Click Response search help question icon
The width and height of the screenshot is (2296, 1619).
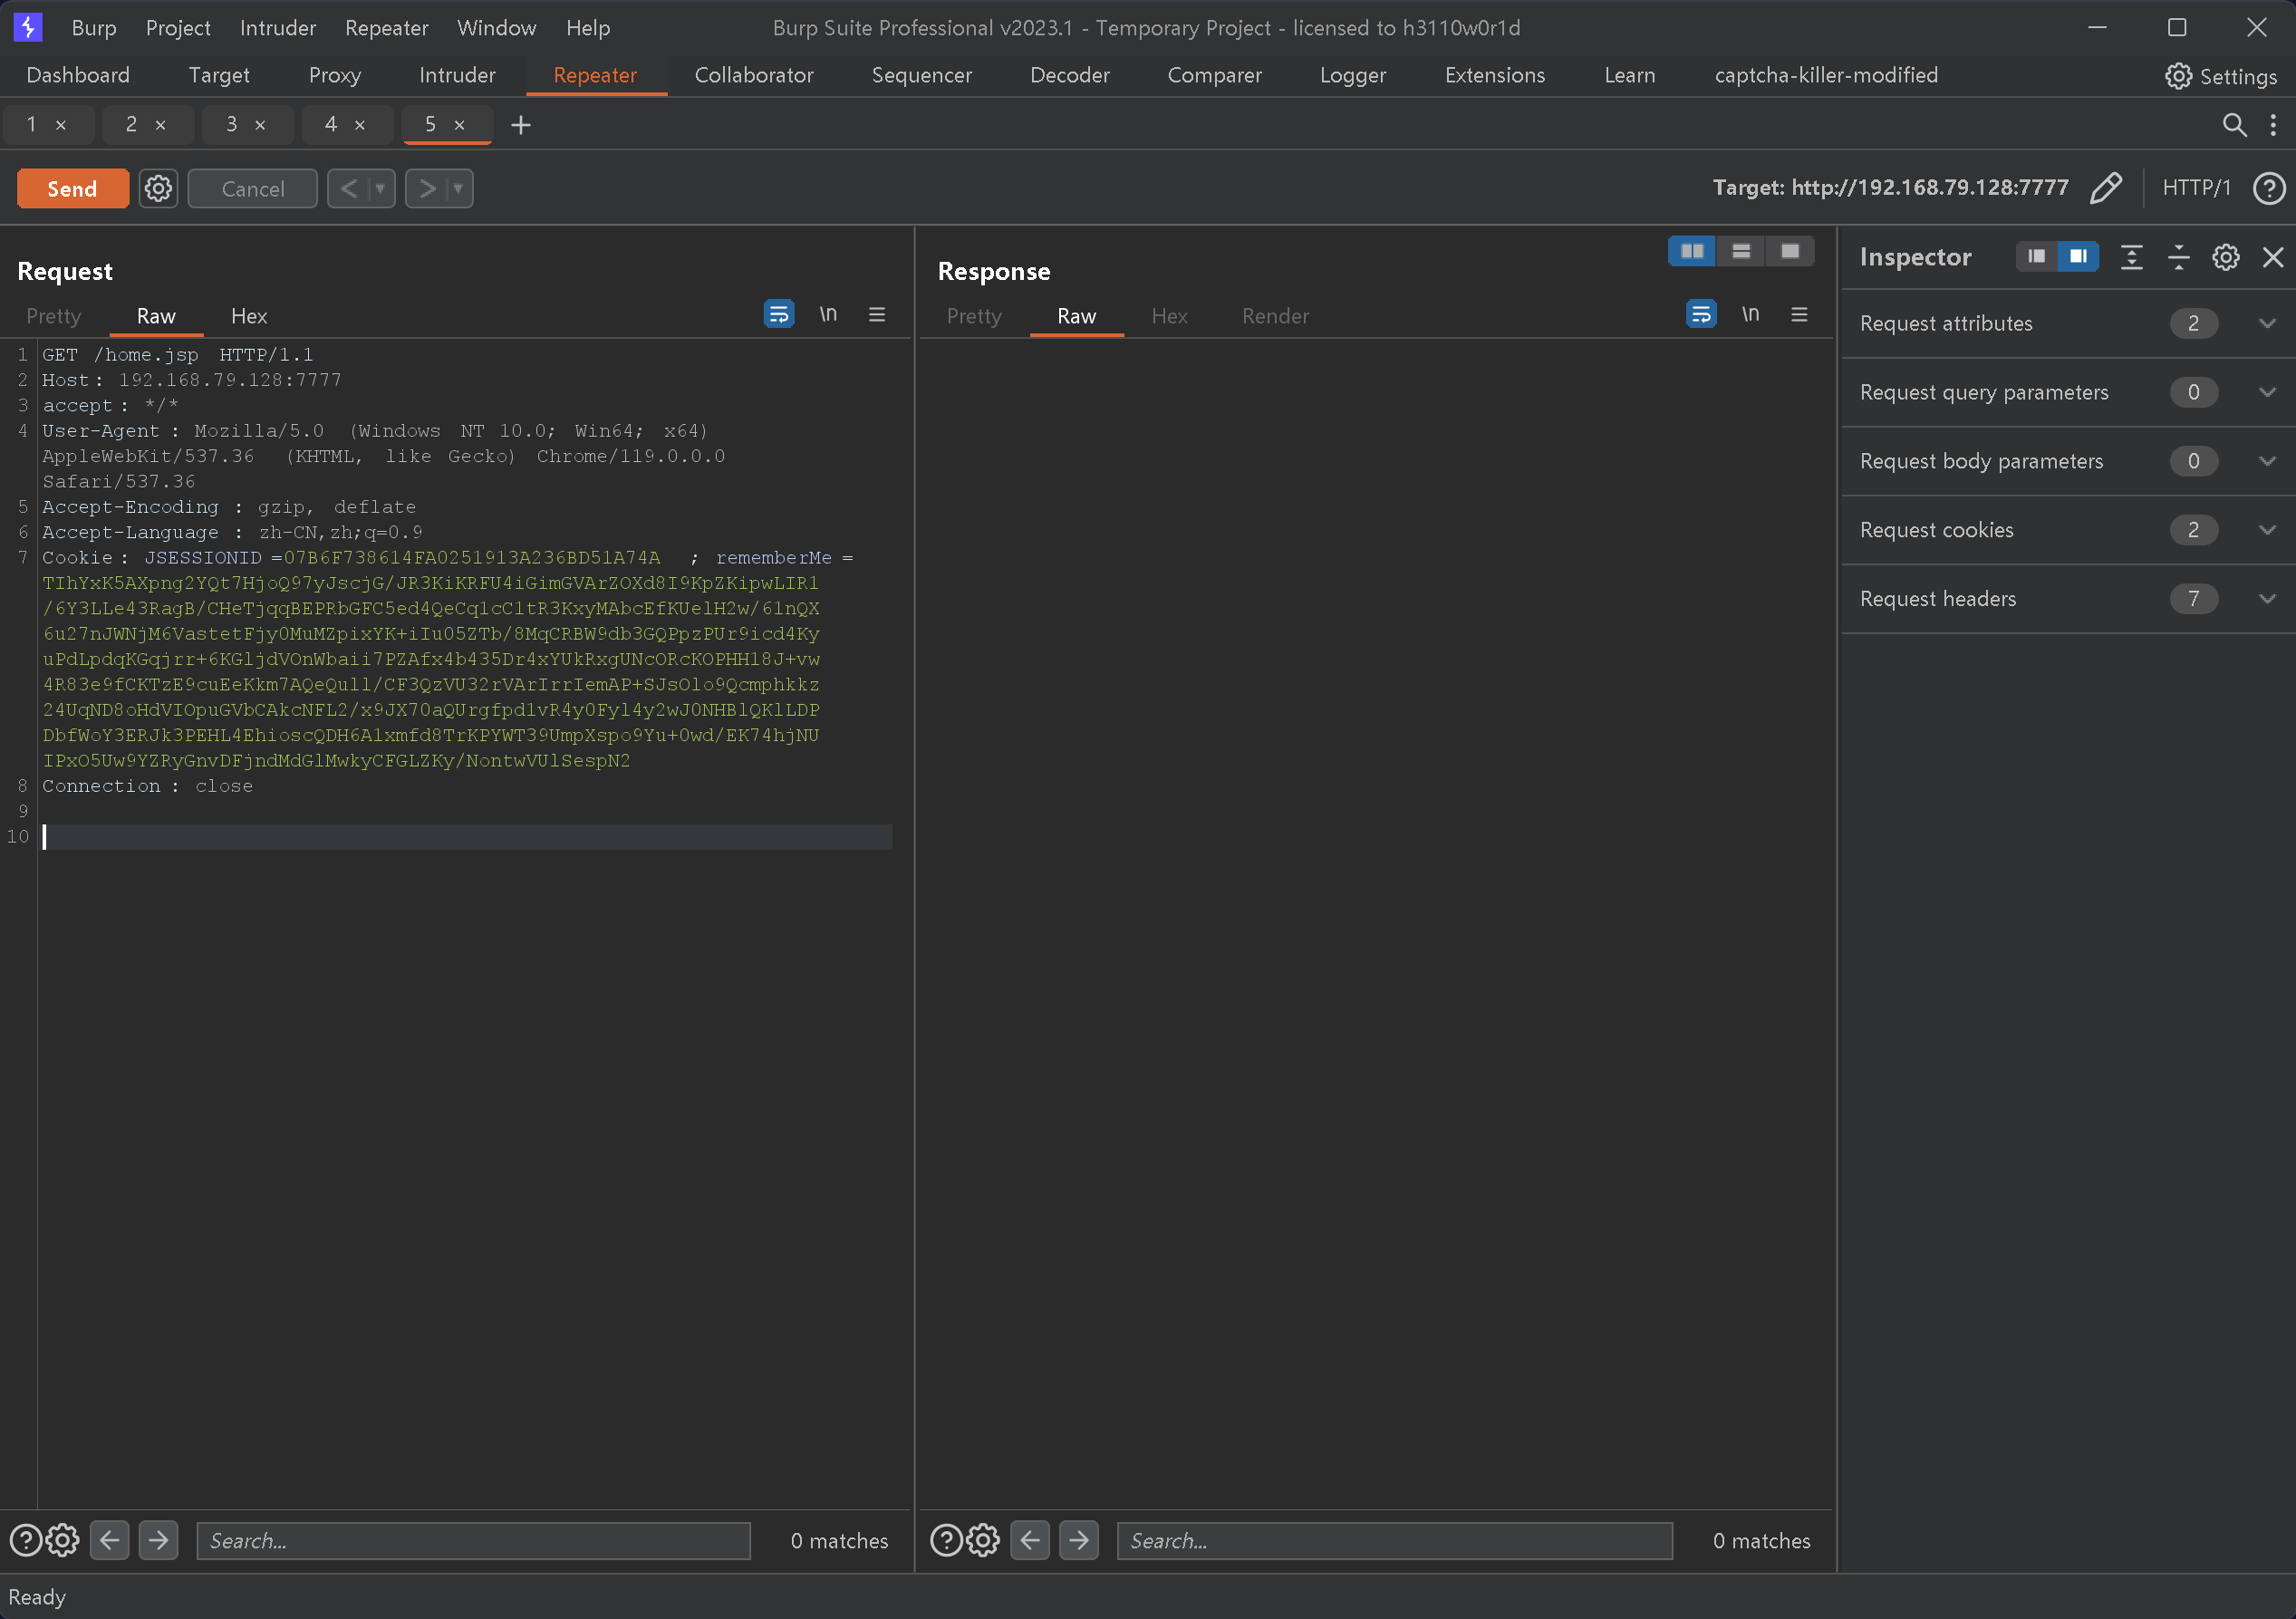(x=945, y=1540)
